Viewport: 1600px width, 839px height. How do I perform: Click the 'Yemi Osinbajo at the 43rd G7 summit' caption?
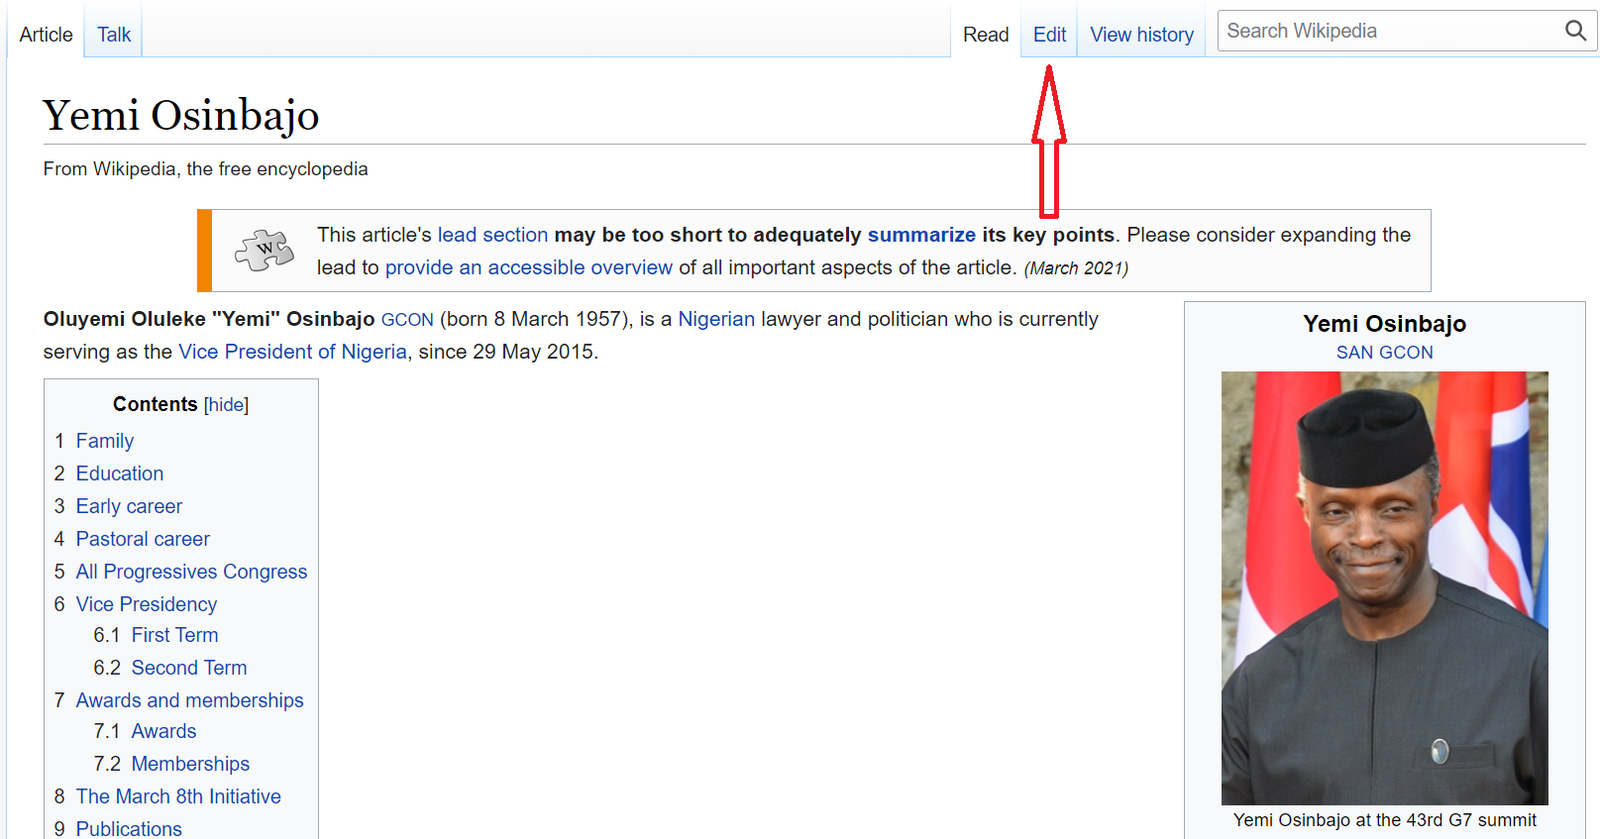[x=1384, y=820]
